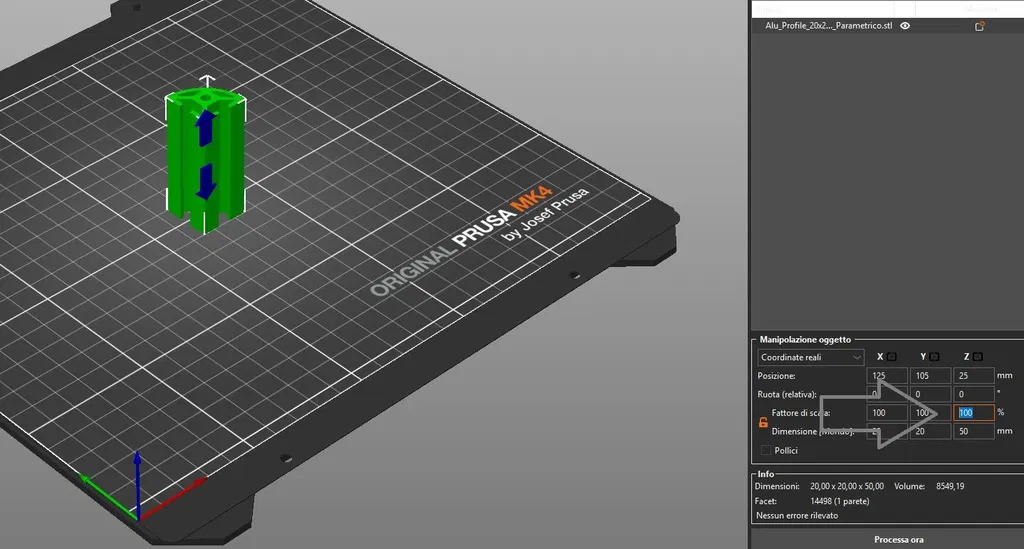The height and width of the screenshot is (549, 1024).
Task: Click the Z axis reset icon
Action: coord(978,357)
